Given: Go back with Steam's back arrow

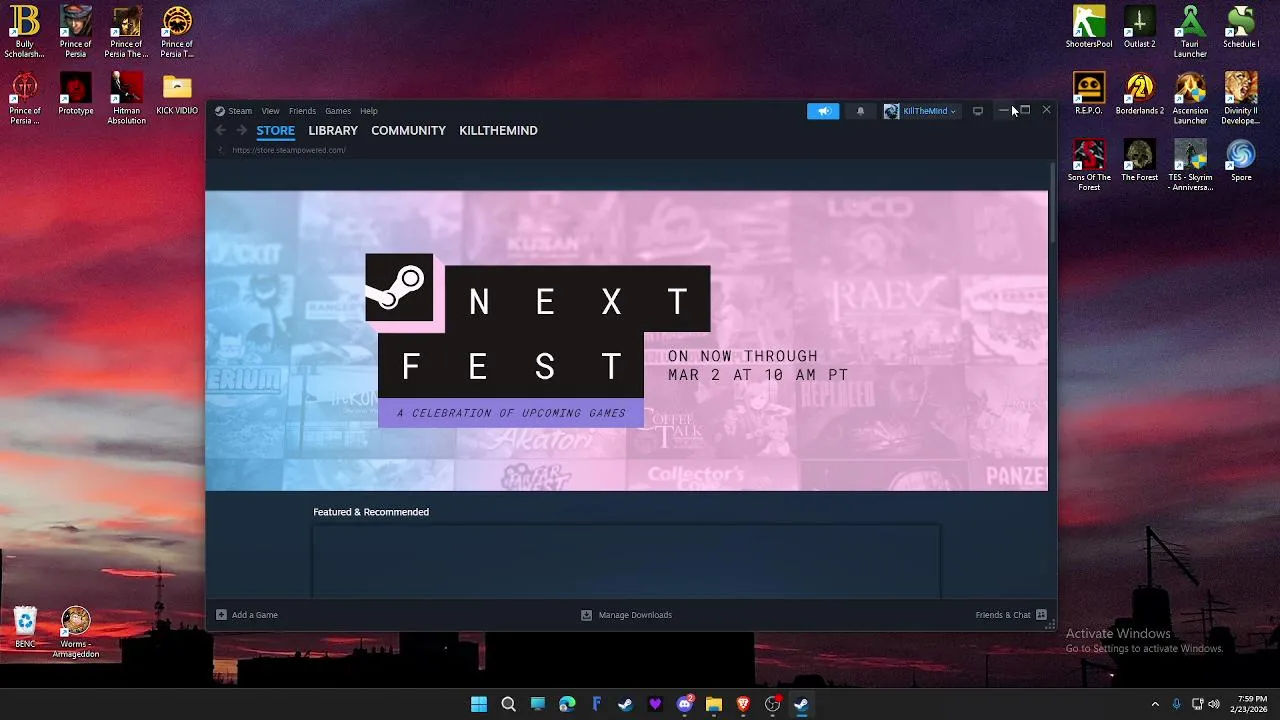Looking at the screenshot, I should 221,131.
